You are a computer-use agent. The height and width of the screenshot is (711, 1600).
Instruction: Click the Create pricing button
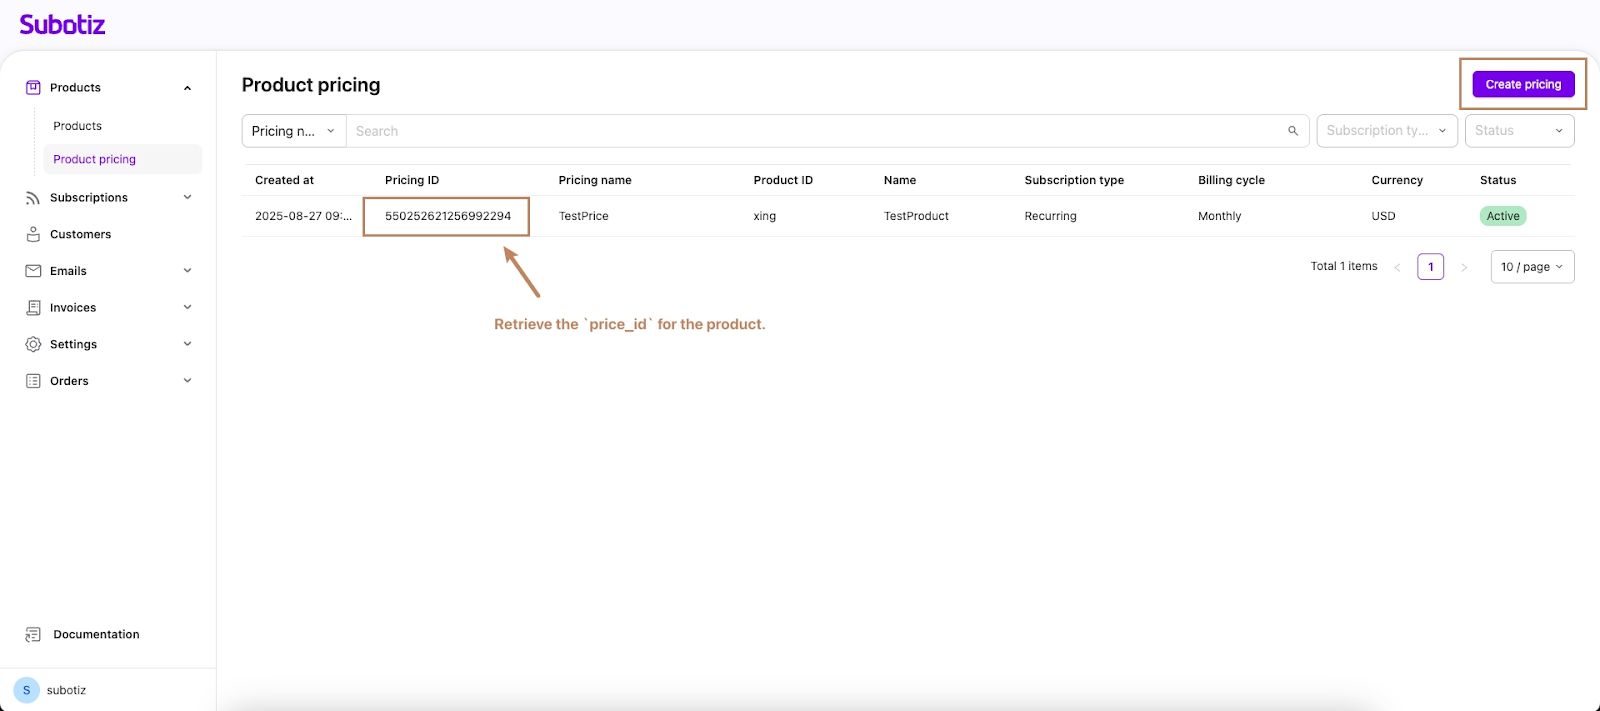1522,85
